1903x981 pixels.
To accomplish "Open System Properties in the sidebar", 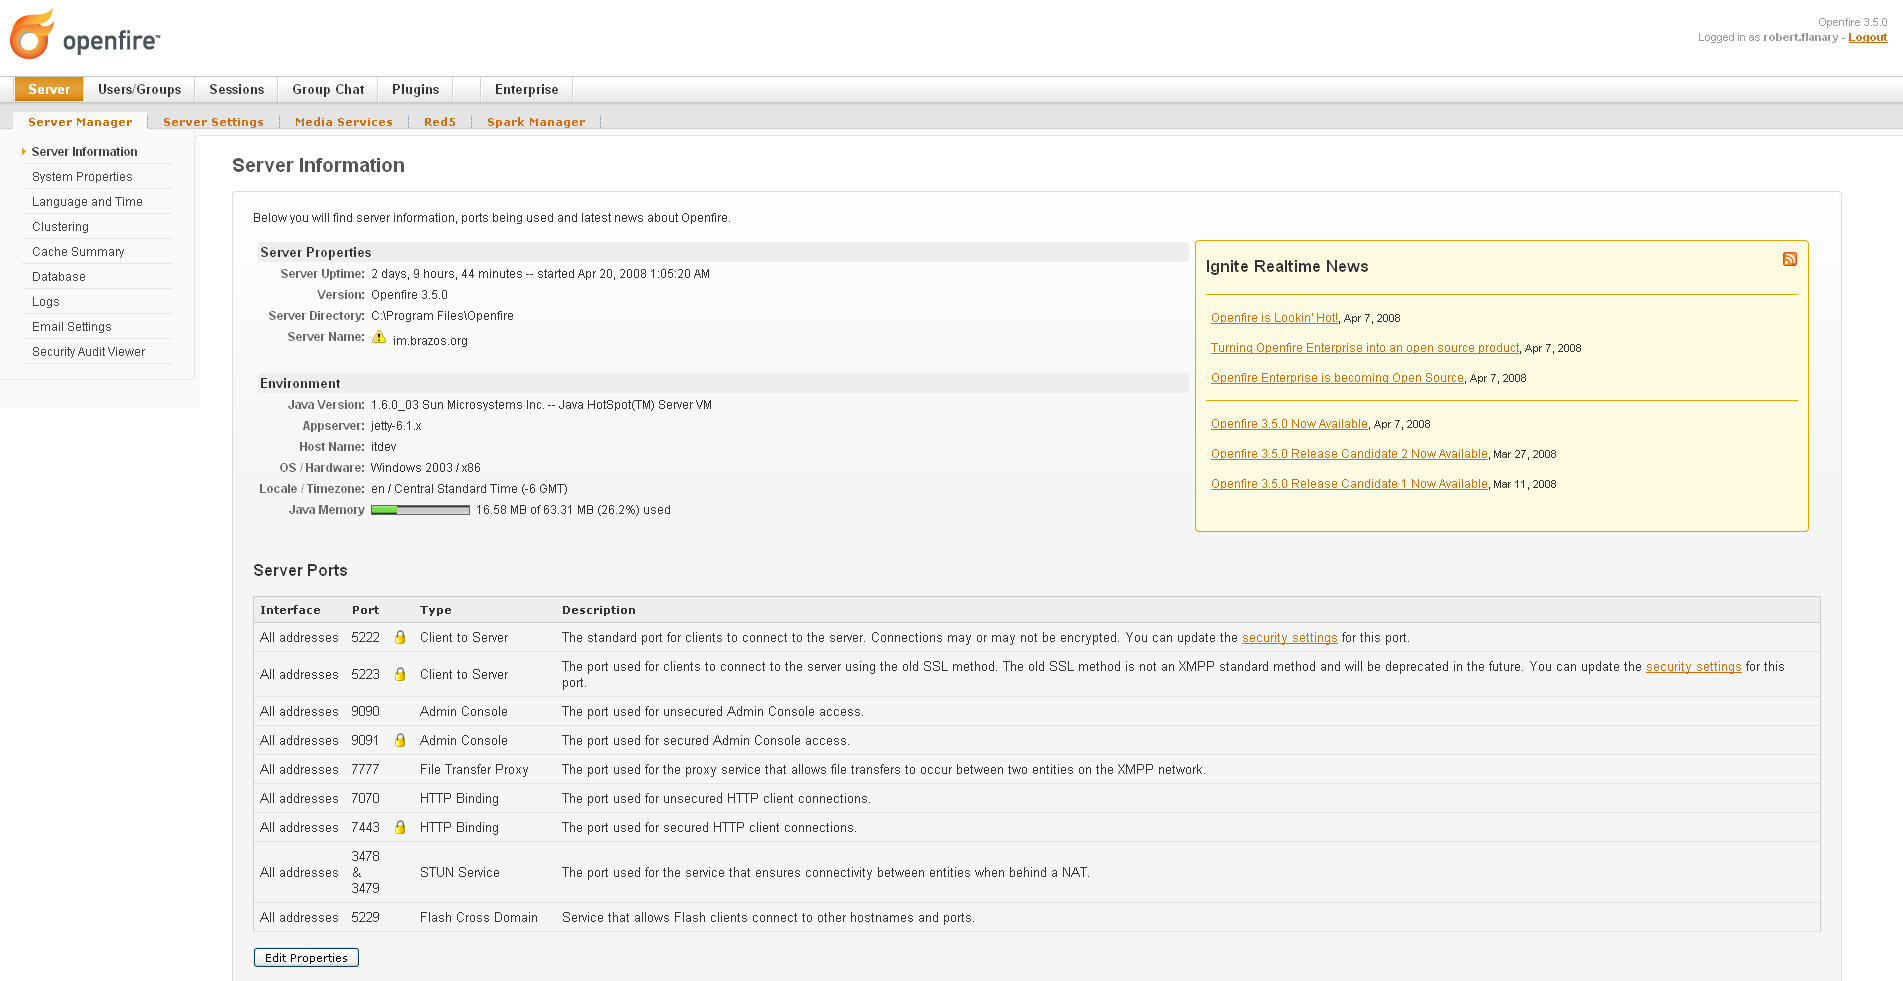I will (x=82, y=177).
